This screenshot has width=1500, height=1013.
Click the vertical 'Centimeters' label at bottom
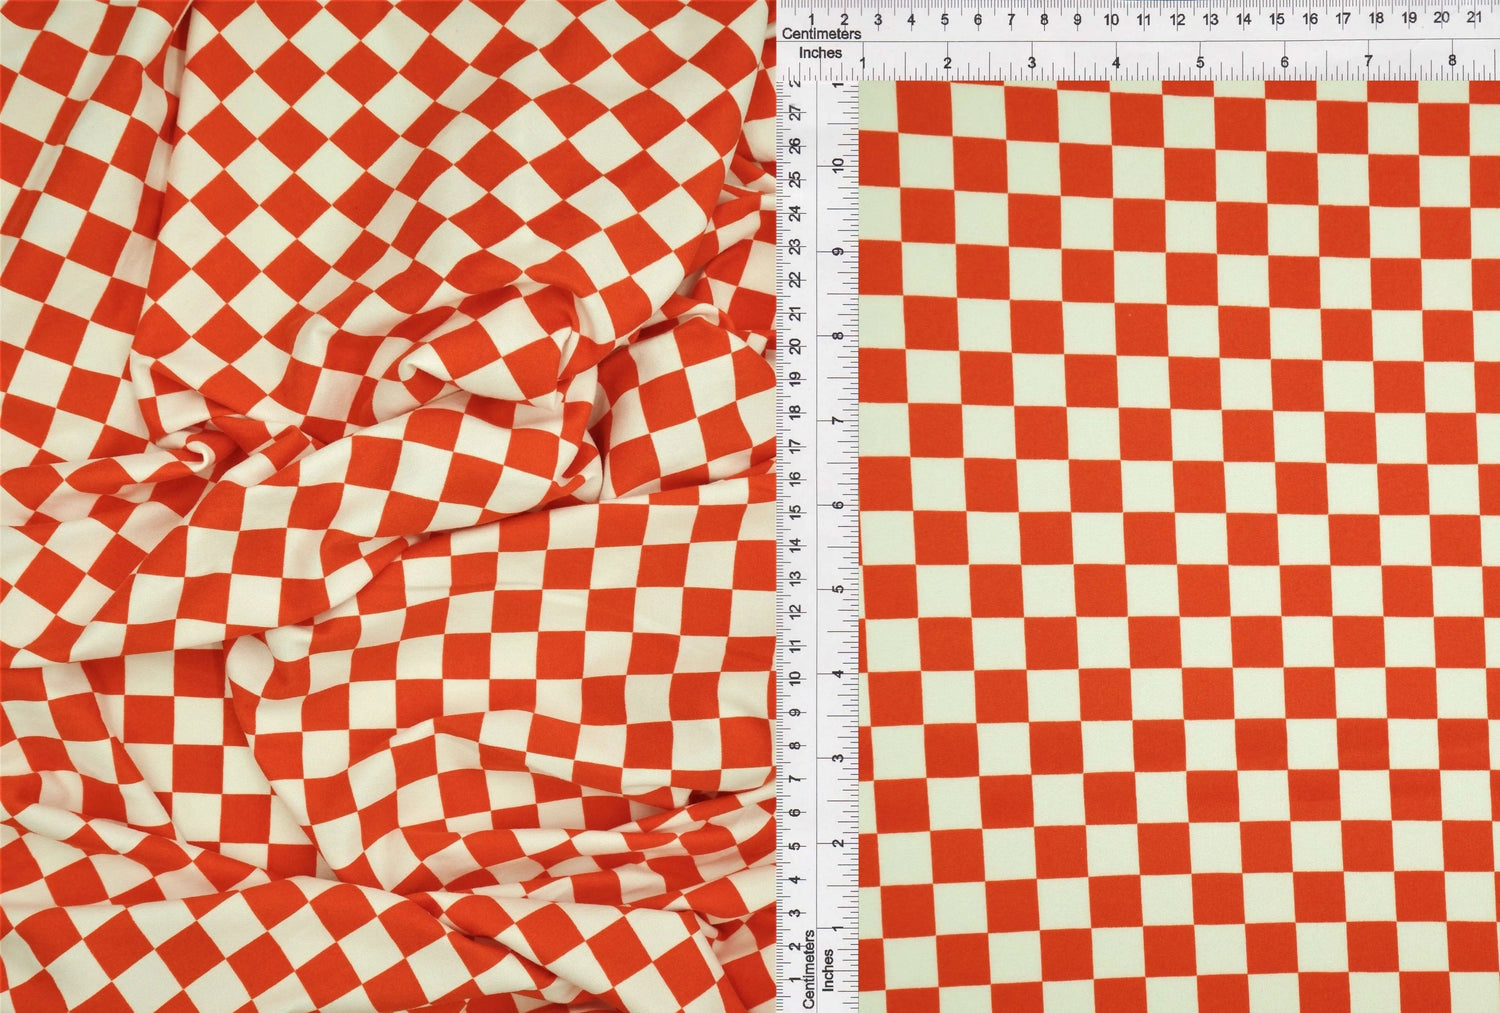[810, 968]
